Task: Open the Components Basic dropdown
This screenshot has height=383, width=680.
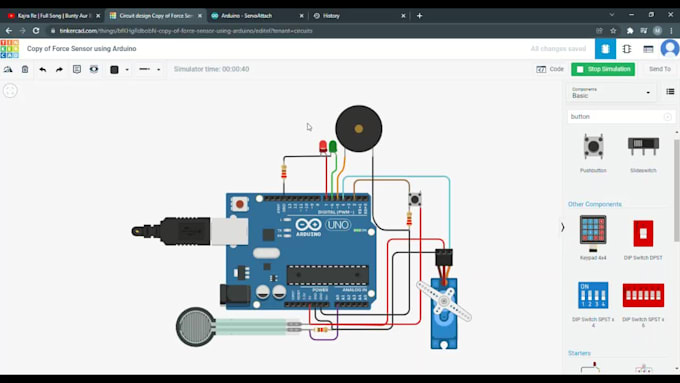Action: point(611,93)
